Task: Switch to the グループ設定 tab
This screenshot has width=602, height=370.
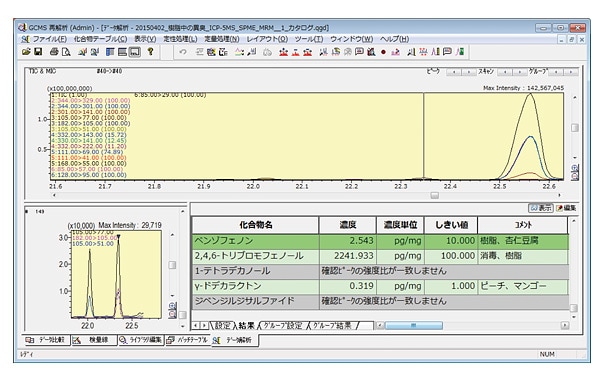Action: (283, 325)
